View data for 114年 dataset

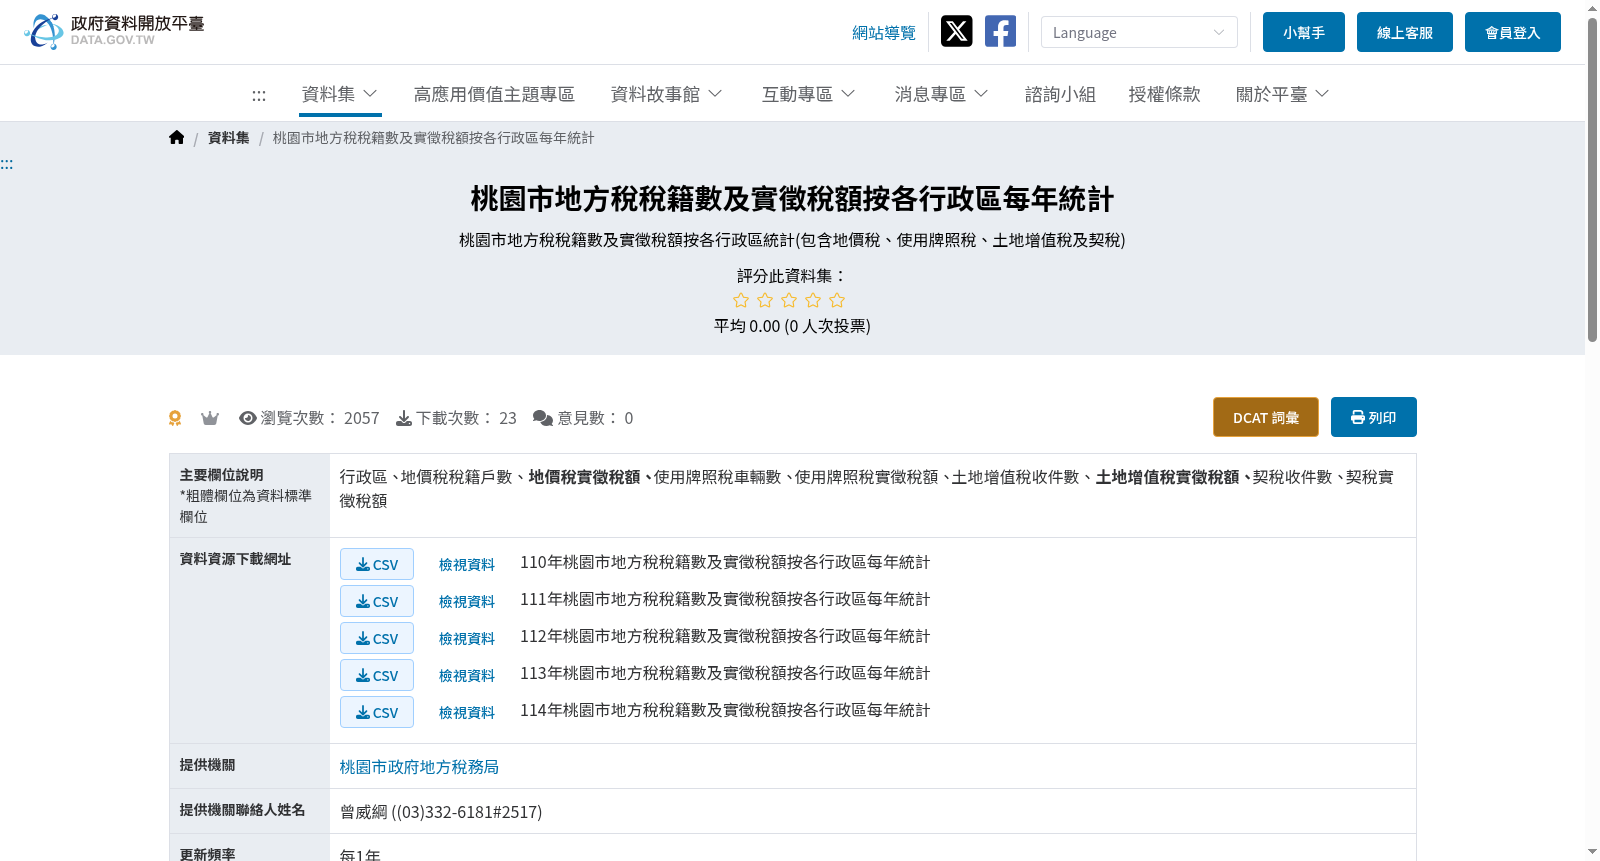[x=467, y=713]
